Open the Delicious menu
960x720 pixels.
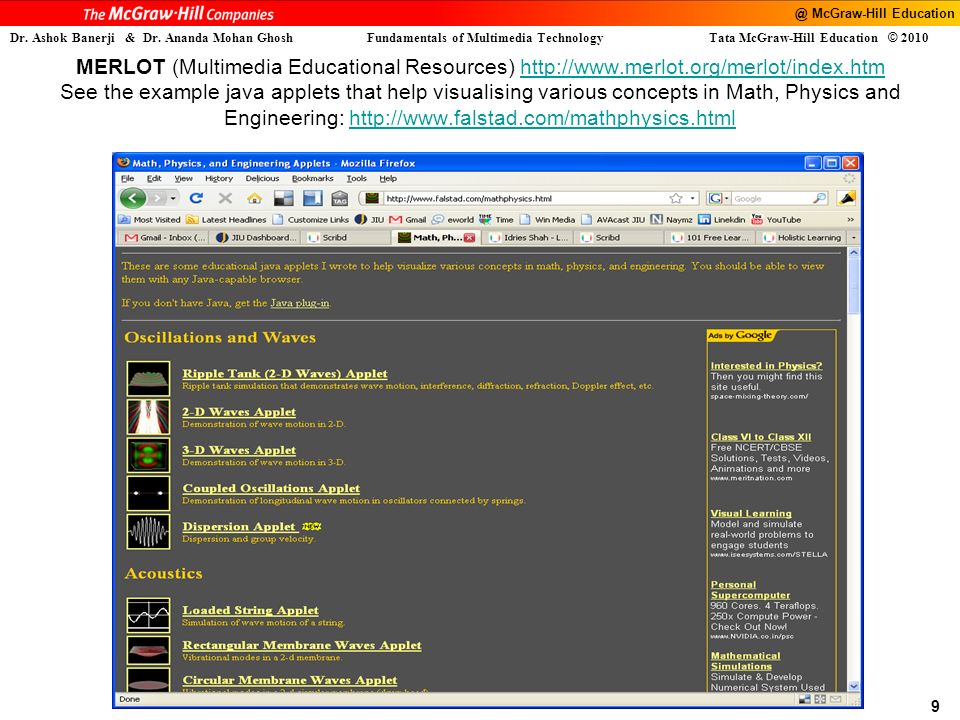pyautogui.click(x=262, y=178)
